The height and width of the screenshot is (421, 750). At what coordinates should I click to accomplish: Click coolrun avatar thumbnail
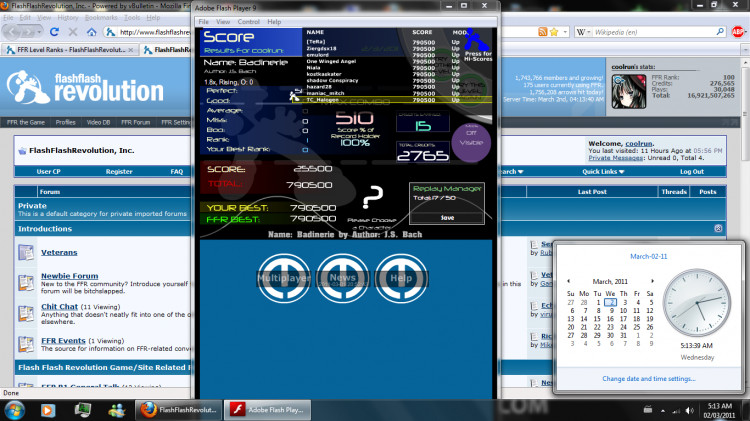629,91
